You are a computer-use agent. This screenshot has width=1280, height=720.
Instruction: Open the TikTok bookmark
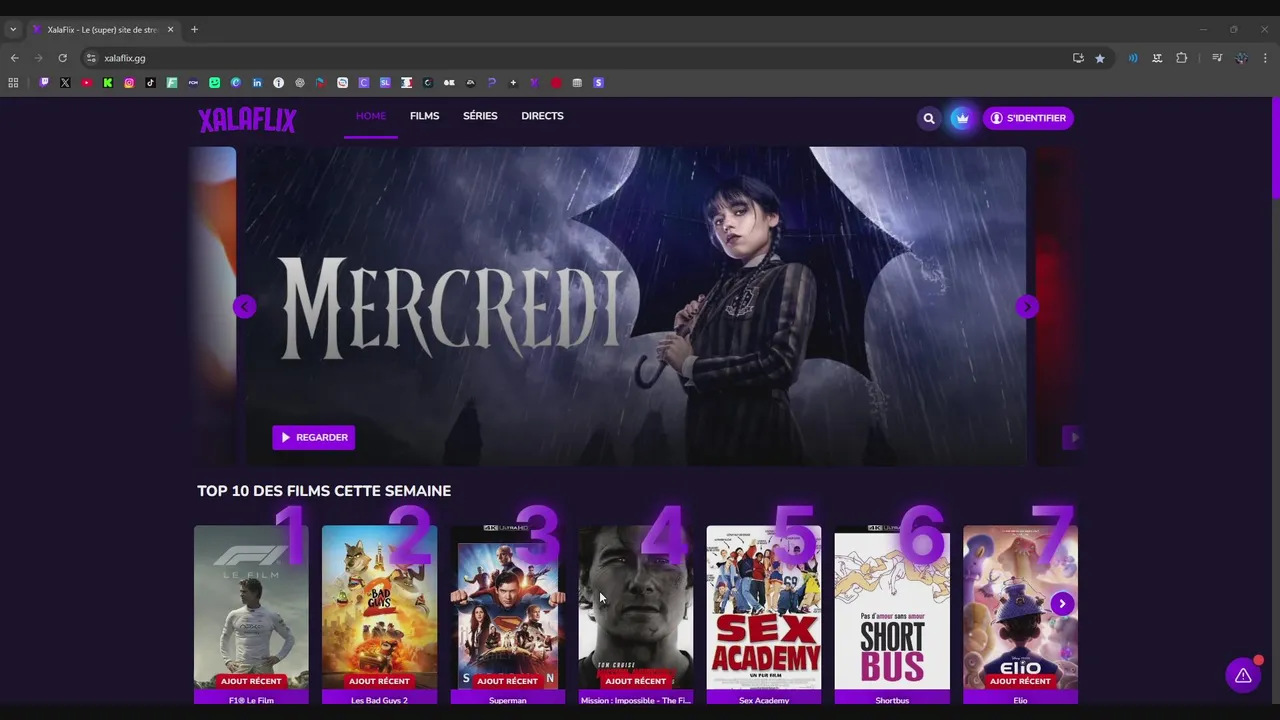150,83
